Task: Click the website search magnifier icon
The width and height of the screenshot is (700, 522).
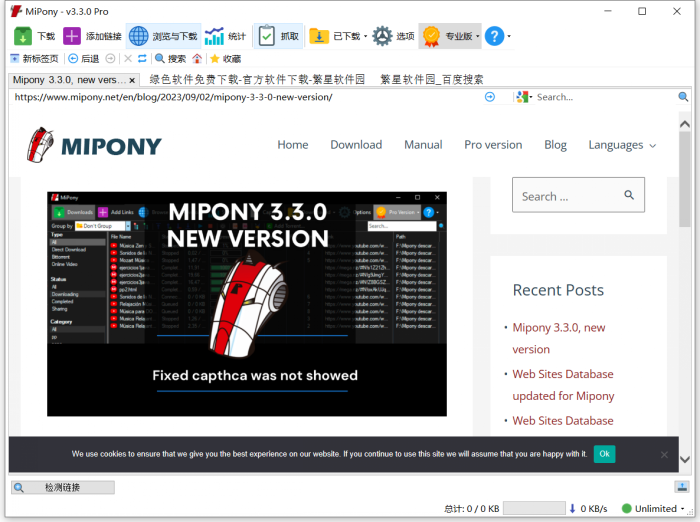Action: coord(629,195)
